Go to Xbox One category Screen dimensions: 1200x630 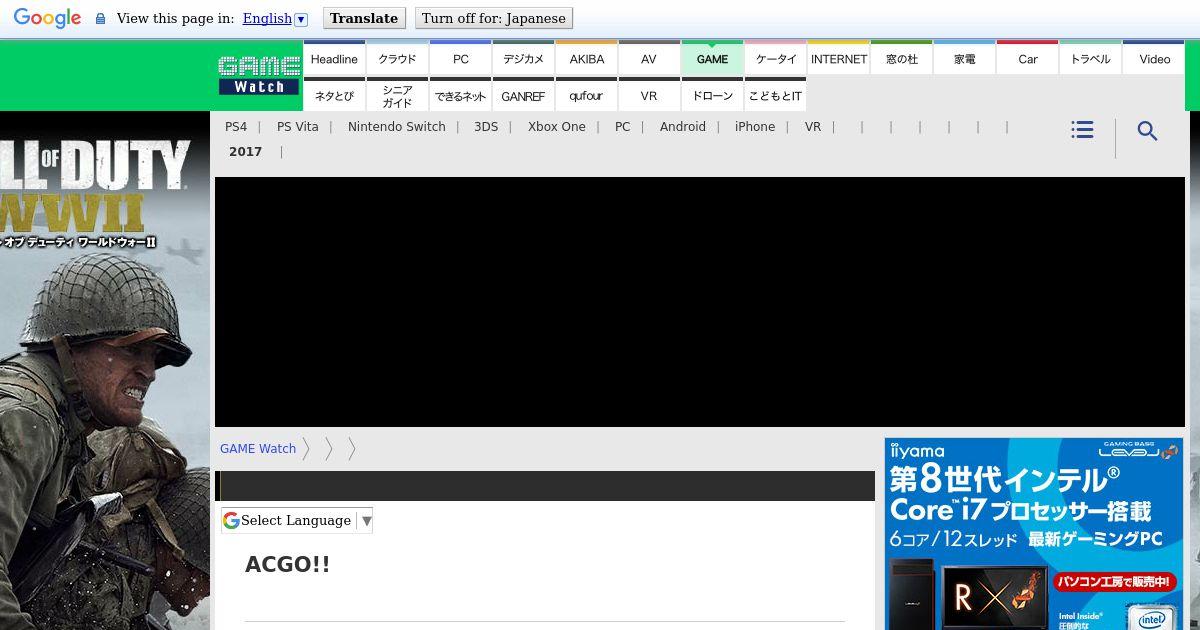click(557, 127)
